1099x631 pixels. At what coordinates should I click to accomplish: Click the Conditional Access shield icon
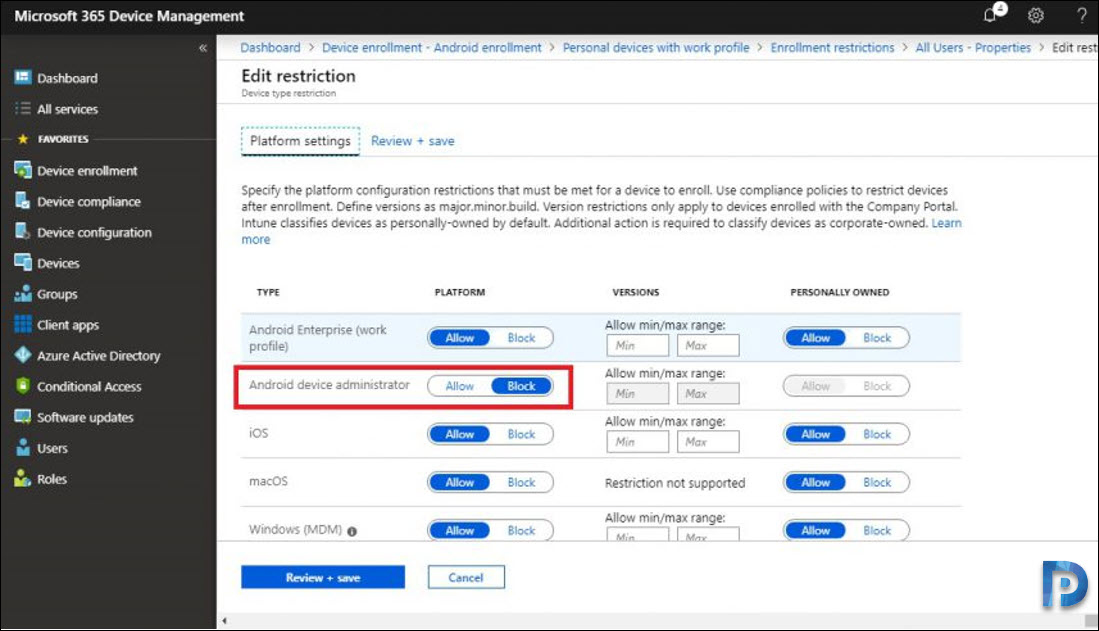22,386
